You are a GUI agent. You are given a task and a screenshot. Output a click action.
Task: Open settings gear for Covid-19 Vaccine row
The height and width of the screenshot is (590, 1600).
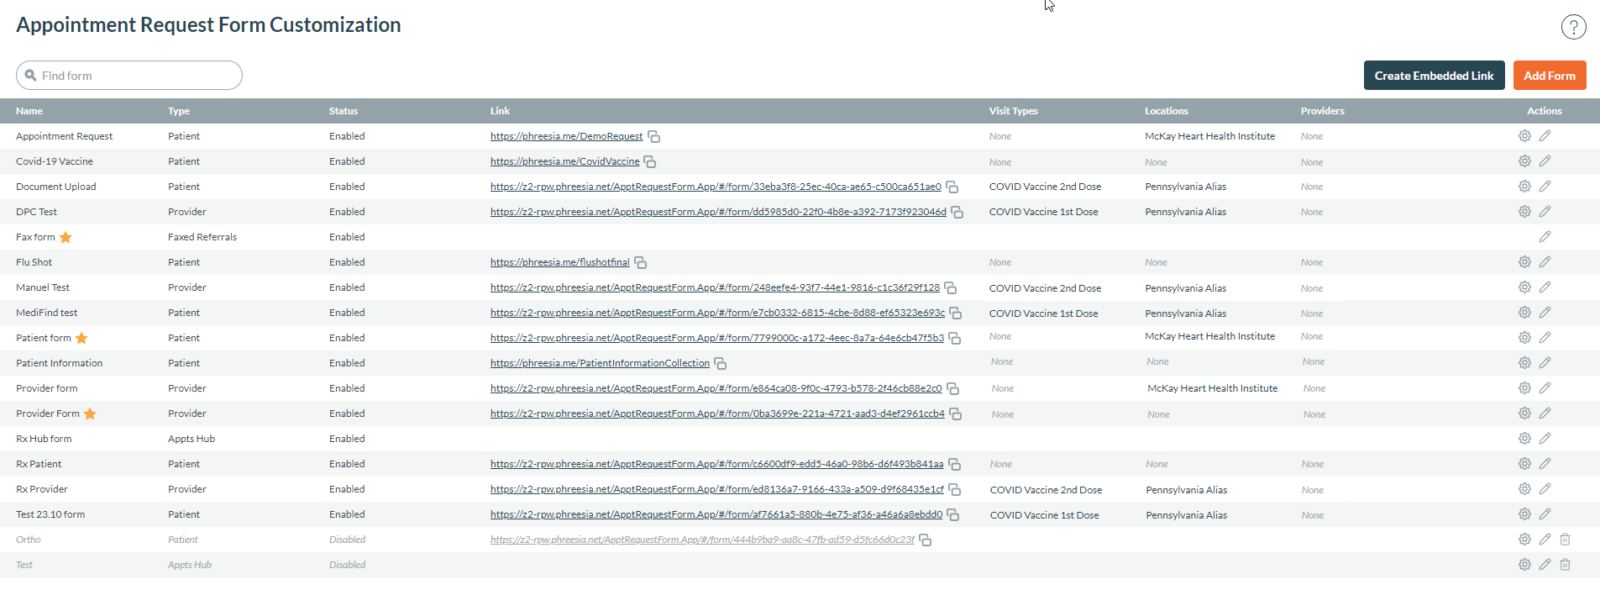[x=1524, y=161]
